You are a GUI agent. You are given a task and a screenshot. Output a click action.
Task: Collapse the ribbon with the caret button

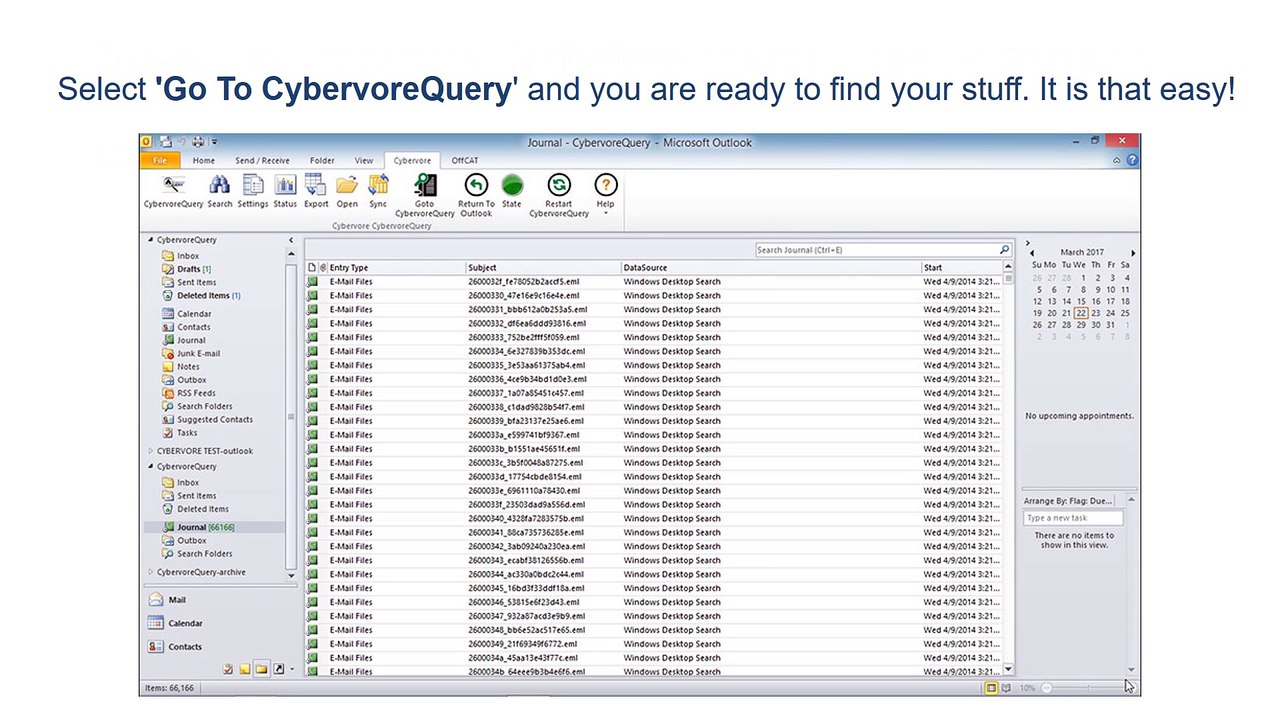tap(1117, 160)
